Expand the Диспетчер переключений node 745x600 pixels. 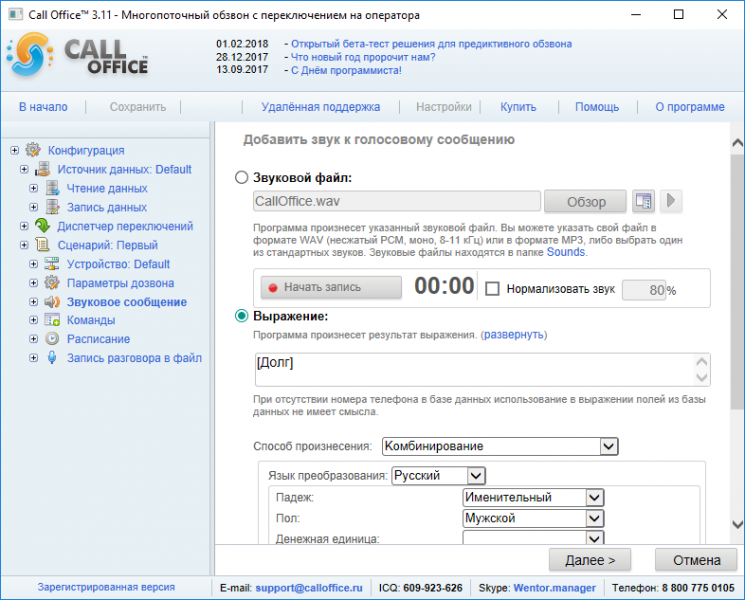[24, 226]
